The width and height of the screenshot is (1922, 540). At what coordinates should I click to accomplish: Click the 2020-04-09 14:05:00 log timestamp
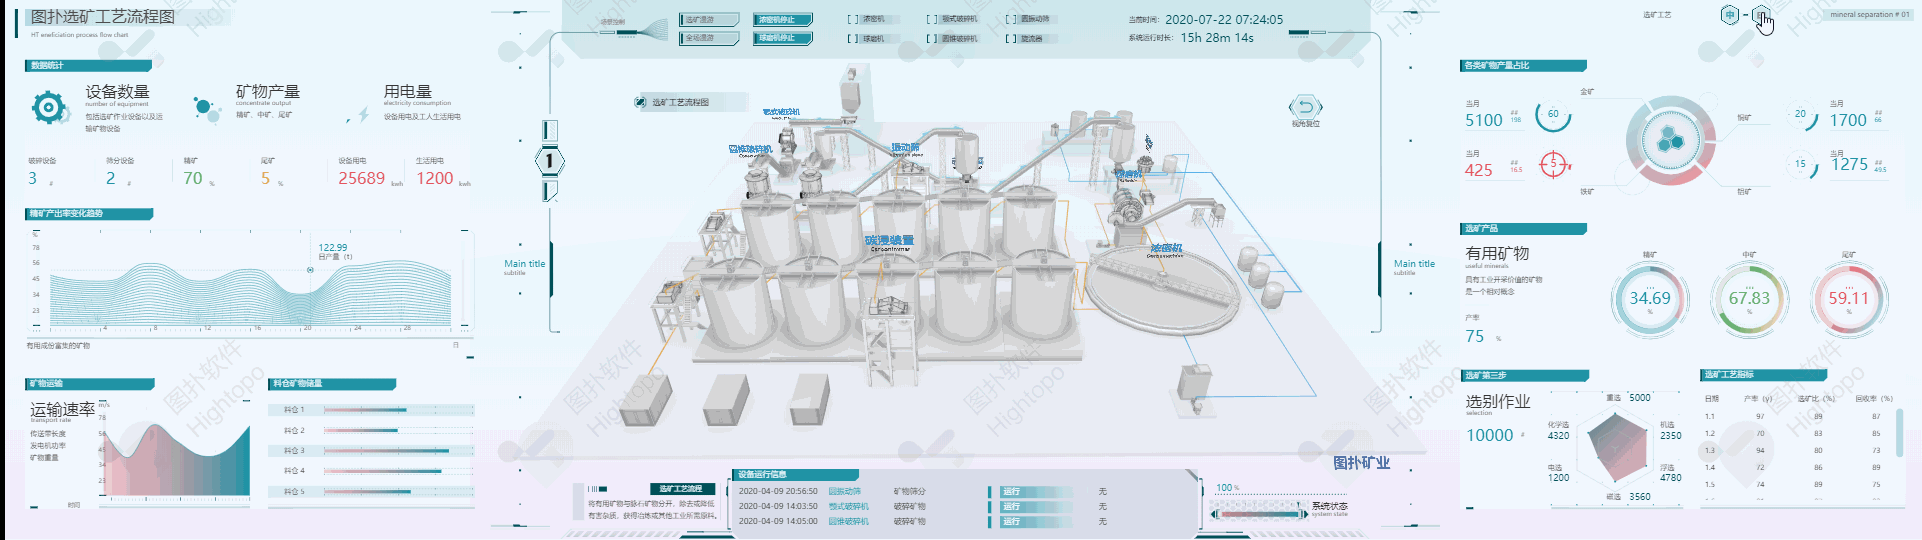pyautogui.click(x=778, y=521)
